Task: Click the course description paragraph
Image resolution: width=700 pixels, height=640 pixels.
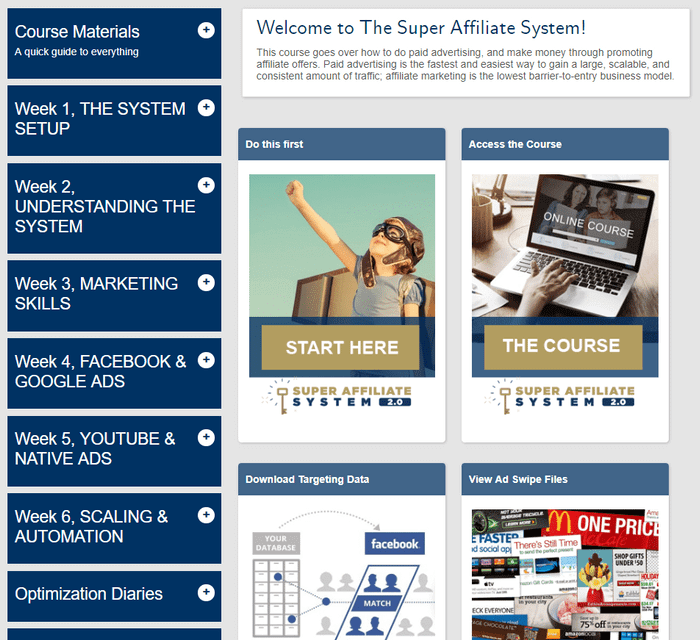Action: point(465,64)
